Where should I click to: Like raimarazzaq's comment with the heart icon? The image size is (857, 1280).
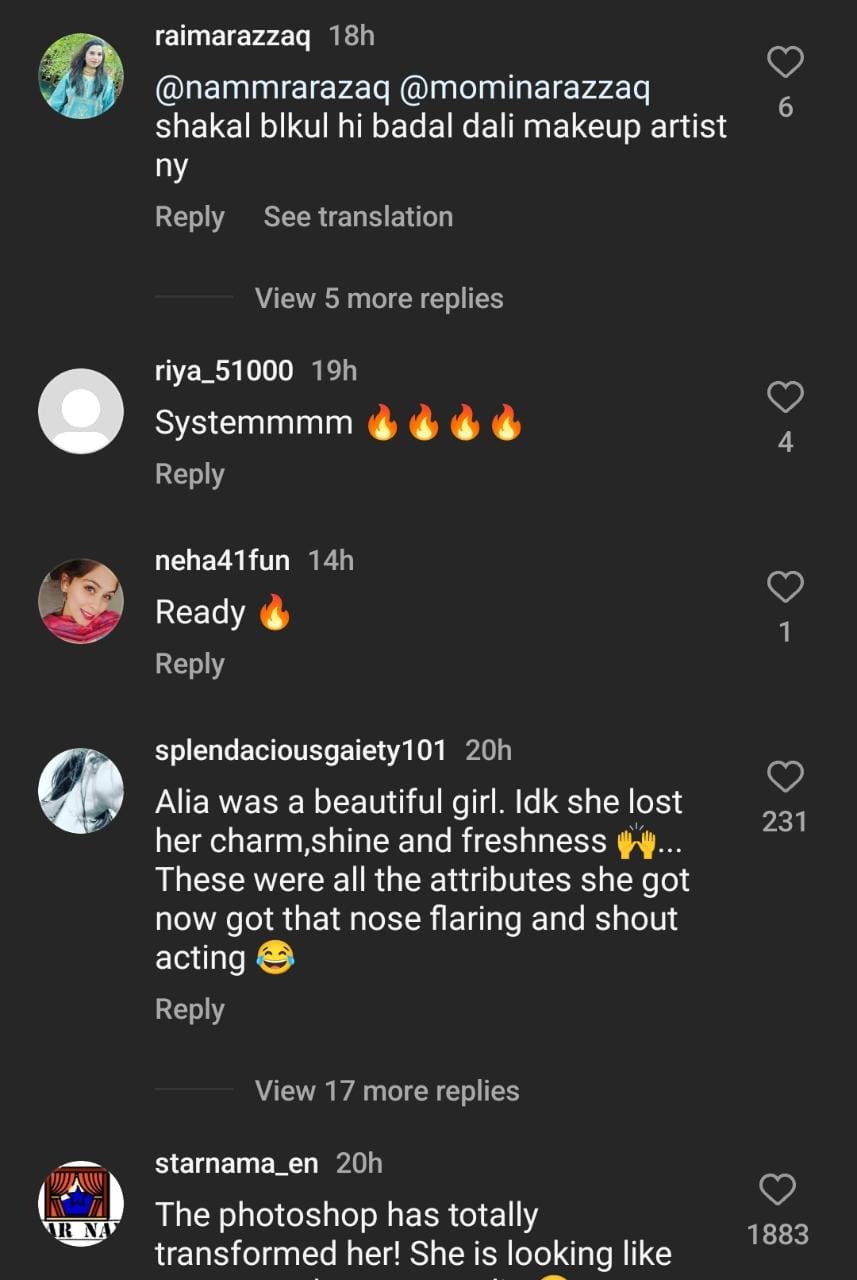[785, 62]
